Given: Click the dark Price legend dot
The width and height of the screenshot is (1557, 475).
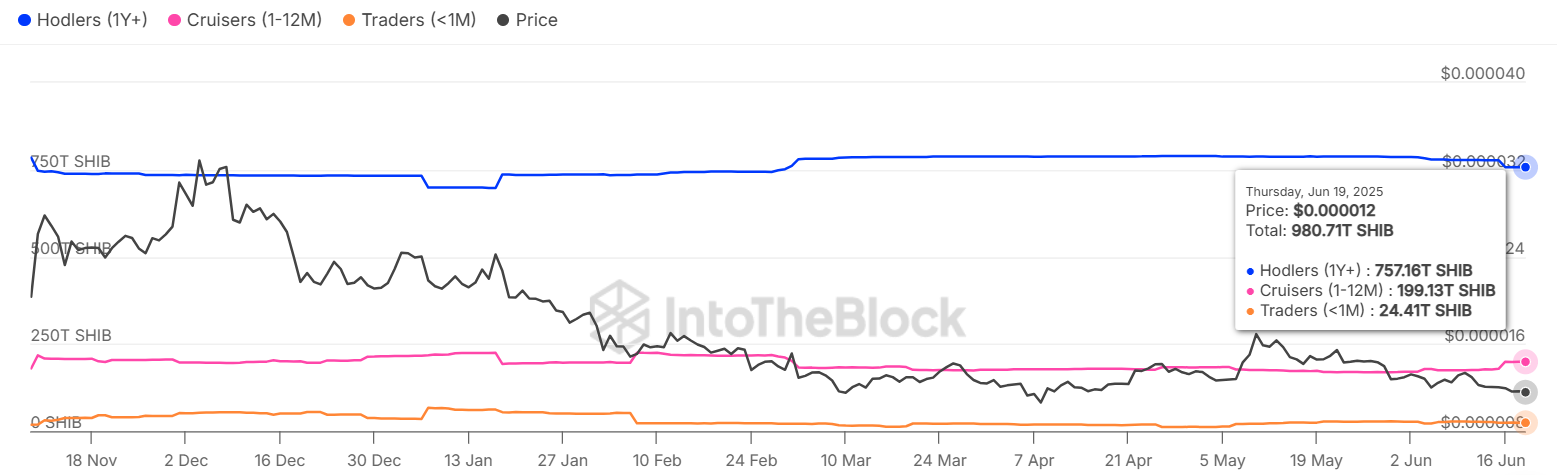Looking at the screenshot, I should tap(504, 20).
